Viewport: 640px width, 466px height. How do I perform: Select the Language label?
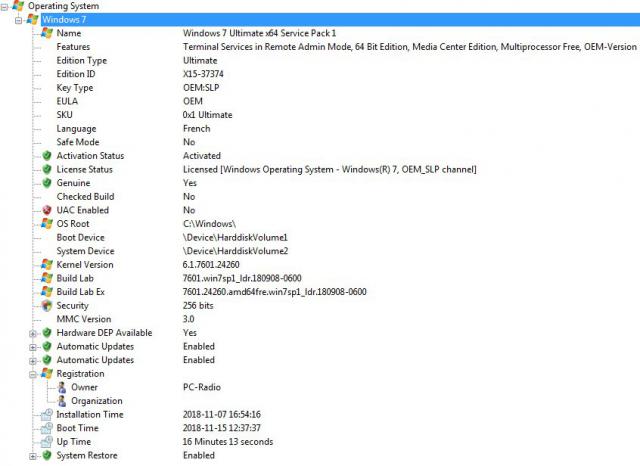click(76, 129)
